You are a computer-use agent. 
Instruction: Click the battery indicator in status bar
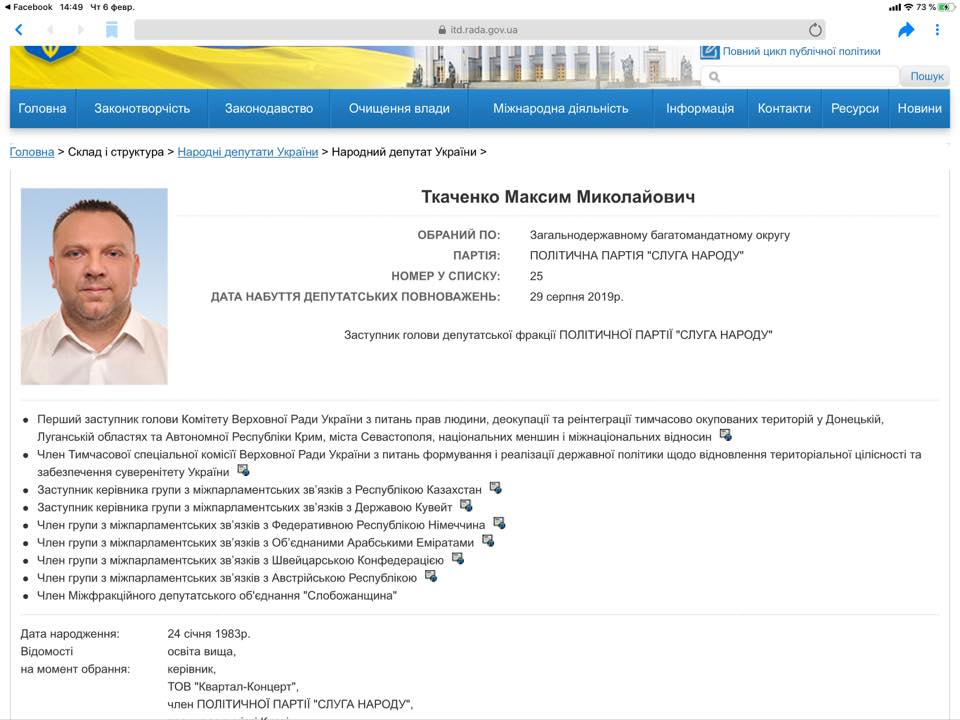(946, 7)
